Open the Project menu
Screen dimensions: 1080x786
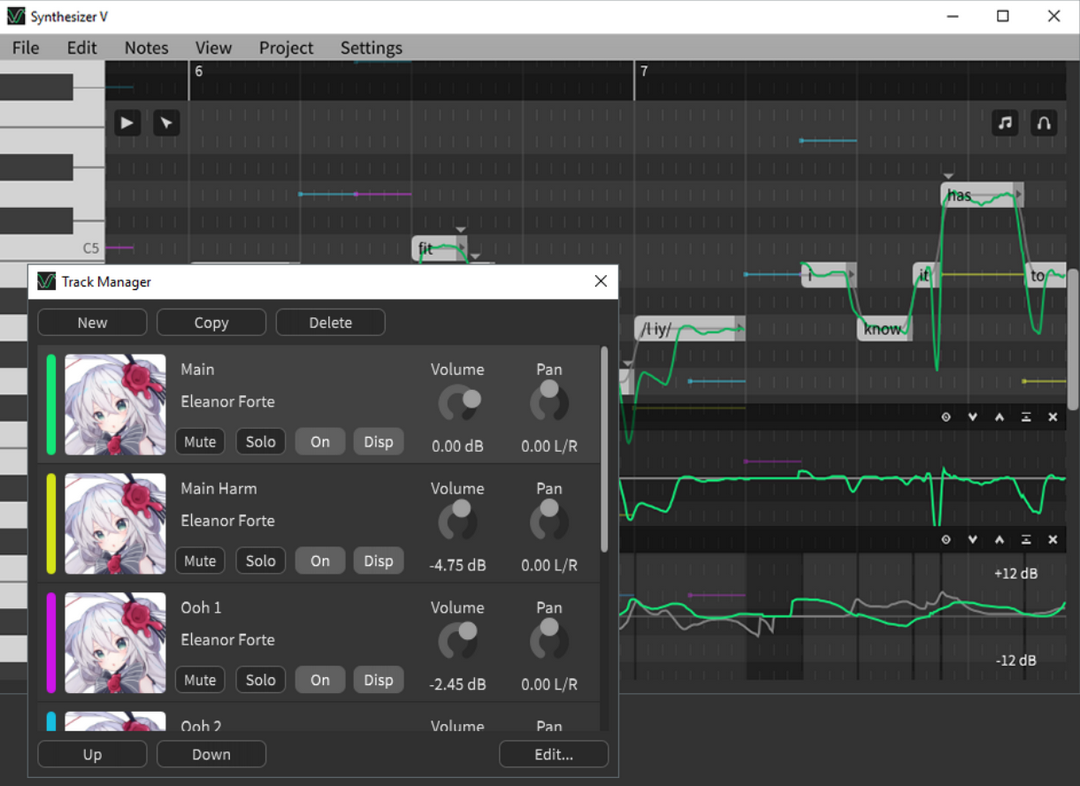click(x=286, y=48)
